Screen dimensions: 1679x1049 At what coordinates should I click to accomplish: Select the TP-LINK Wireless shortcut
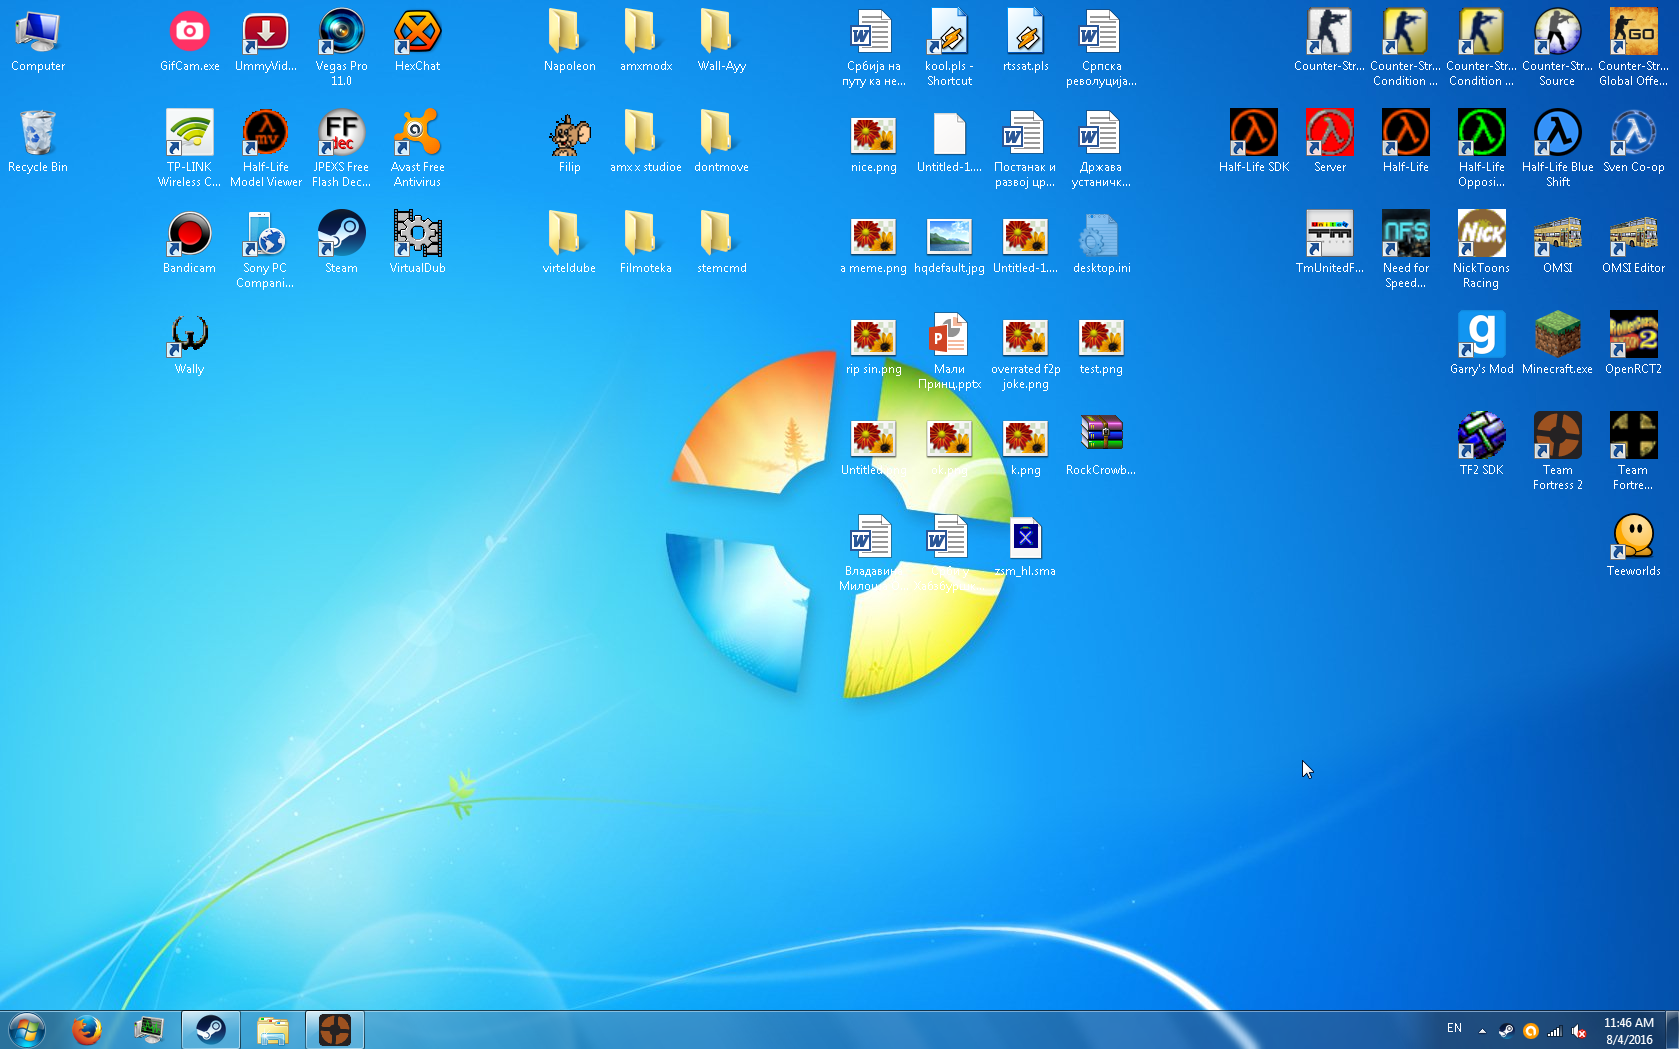point(189,149)
